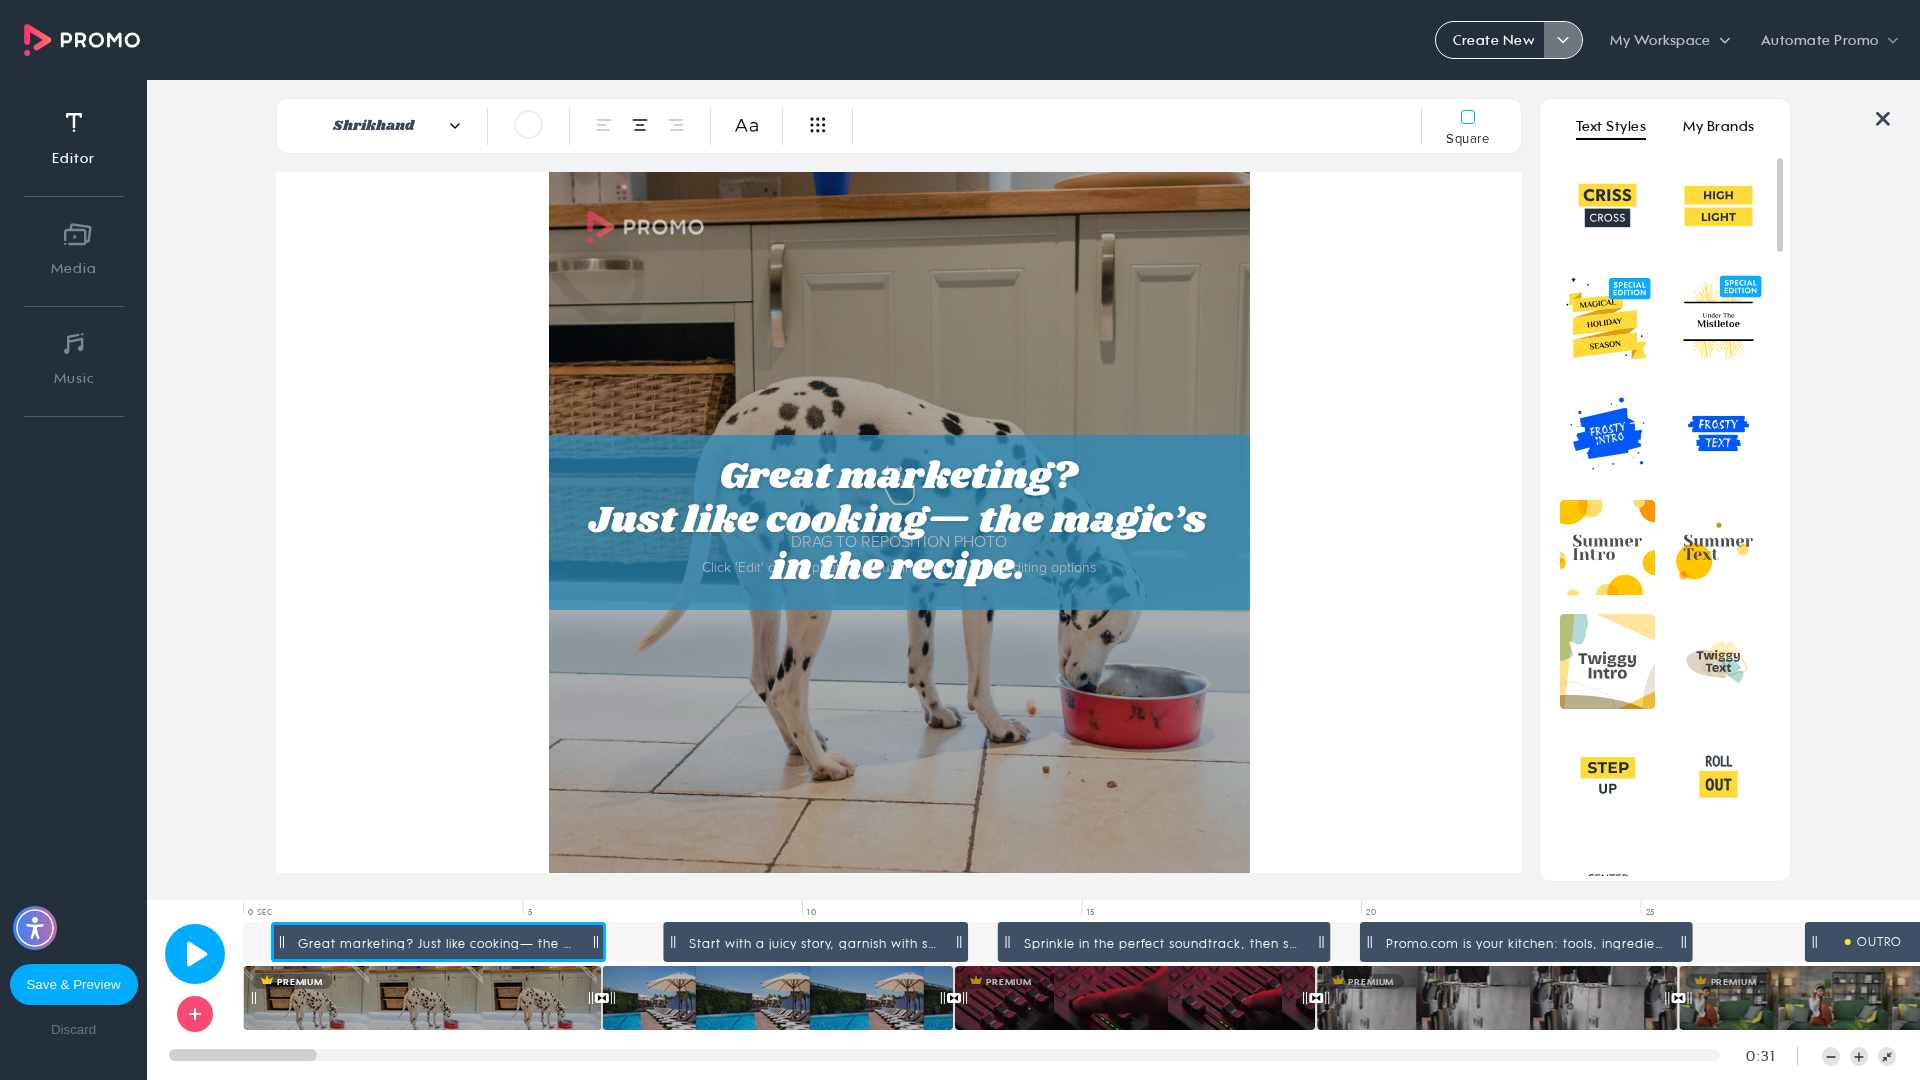Click the timeline horizontal scrollbar
The width and height of the screenshot is (1920, 1080).
point(243,1055)
